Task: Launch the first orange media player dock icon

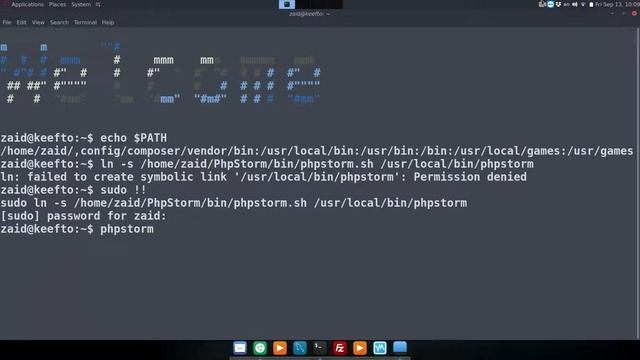Action: click(280, 348)
